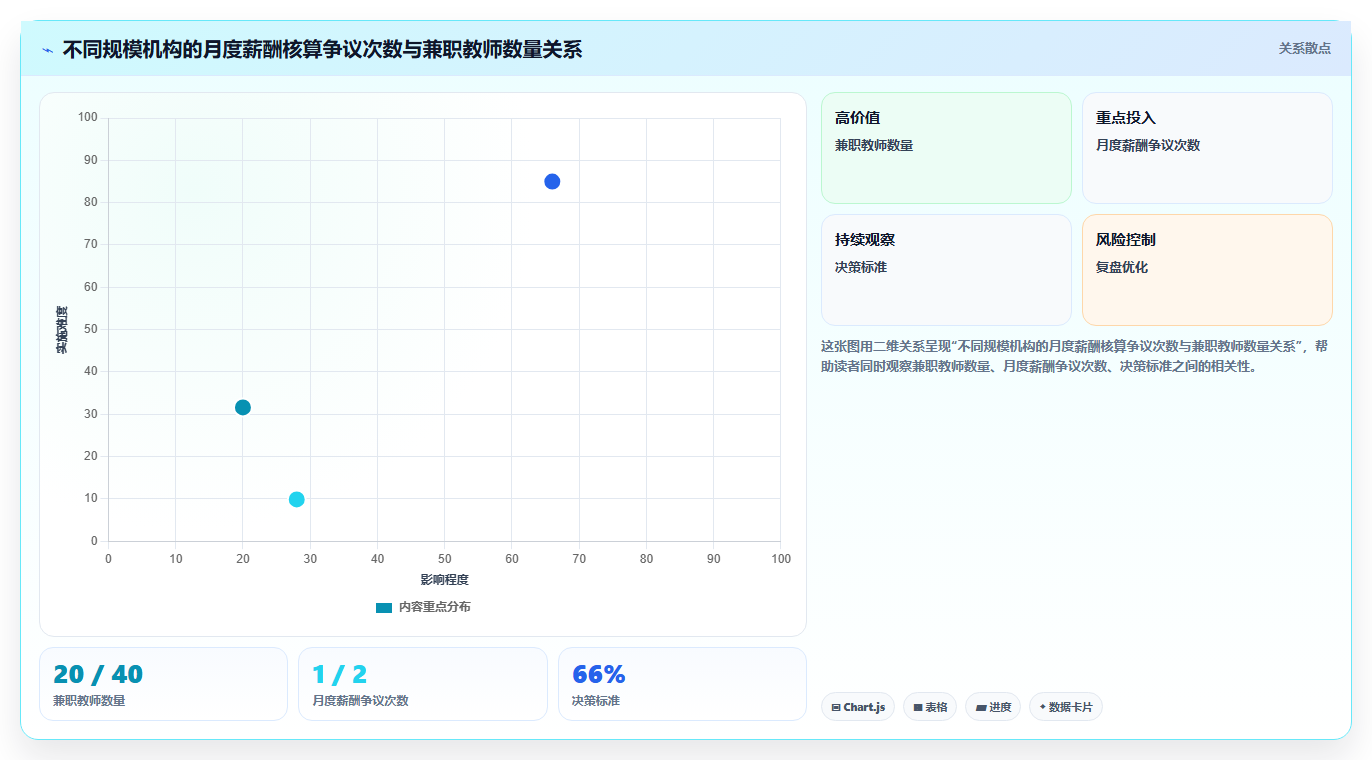This screenshot has width=1372, height=760.
Task: Click the lightning icon beside the title
Action: [47, 50]
